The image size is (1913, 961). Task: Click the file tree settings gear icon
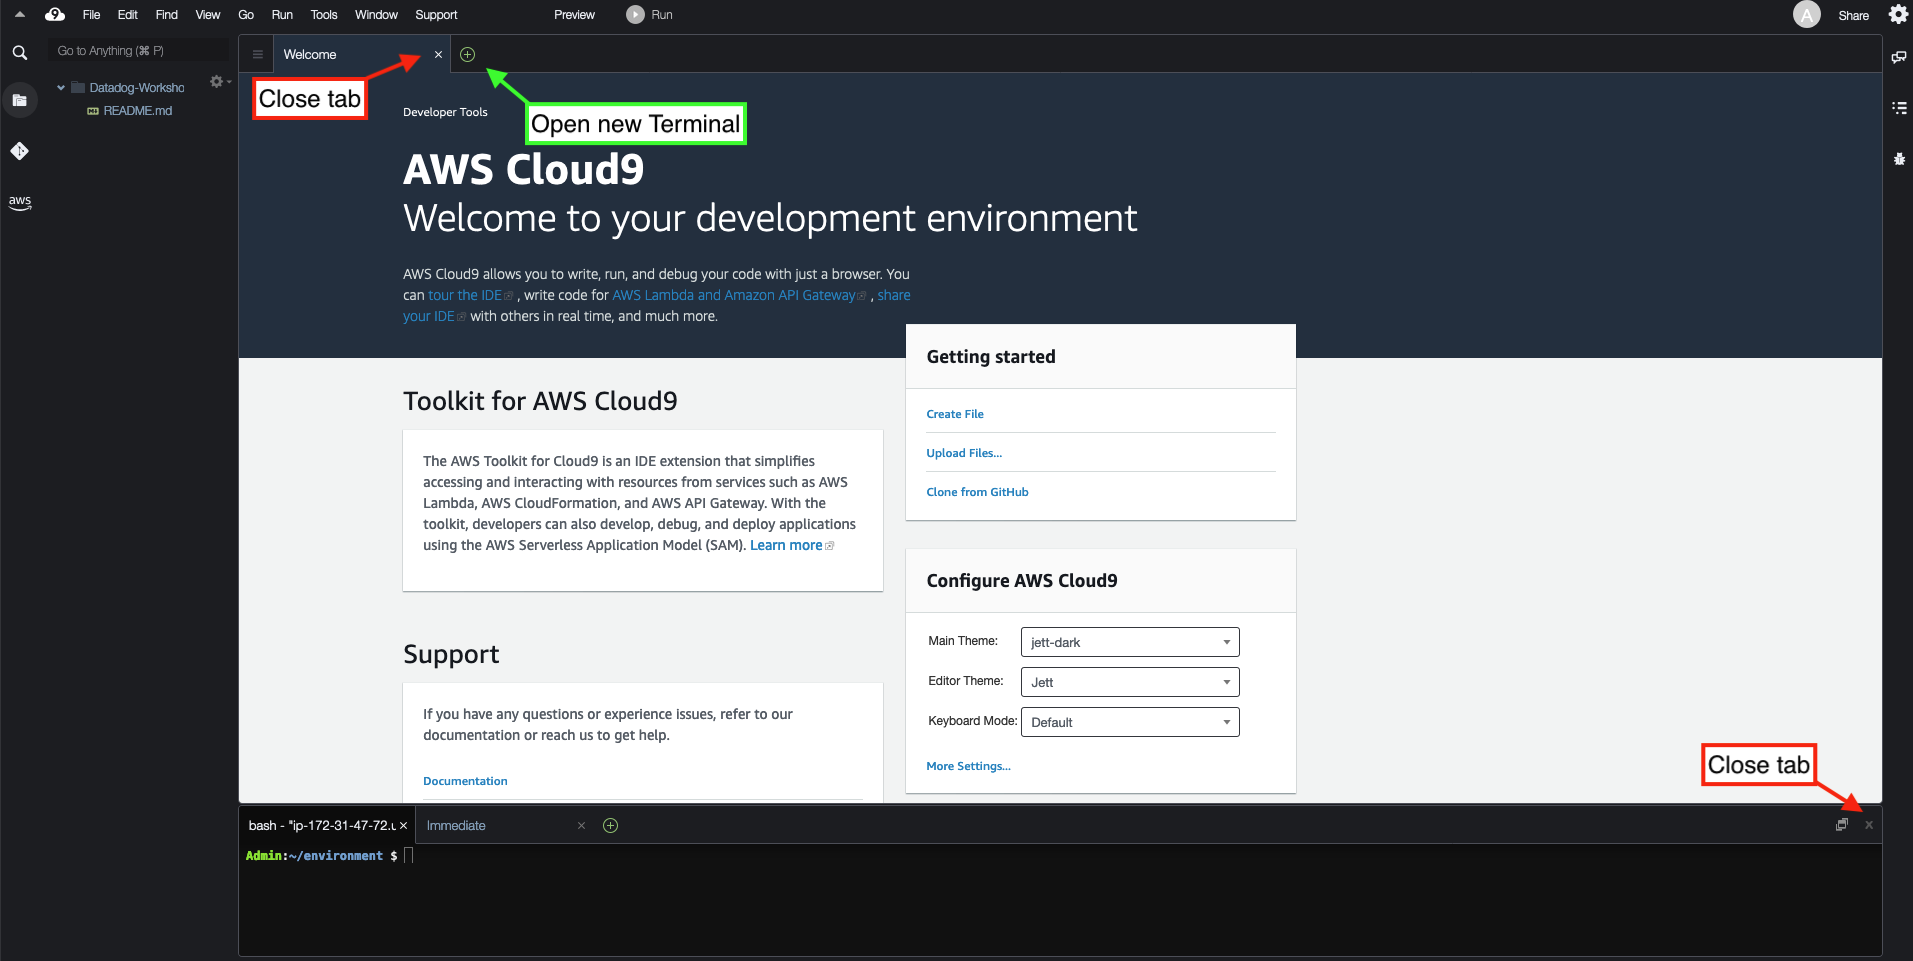tap(217, 81)
